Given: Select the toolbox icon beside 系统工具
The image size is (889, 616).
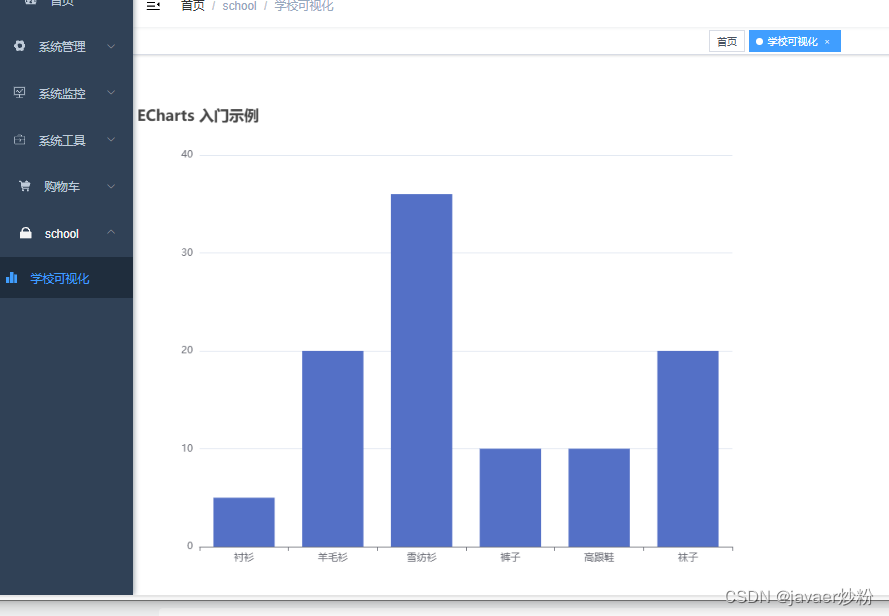Looking at the screenshot, I should click(18, 140).
